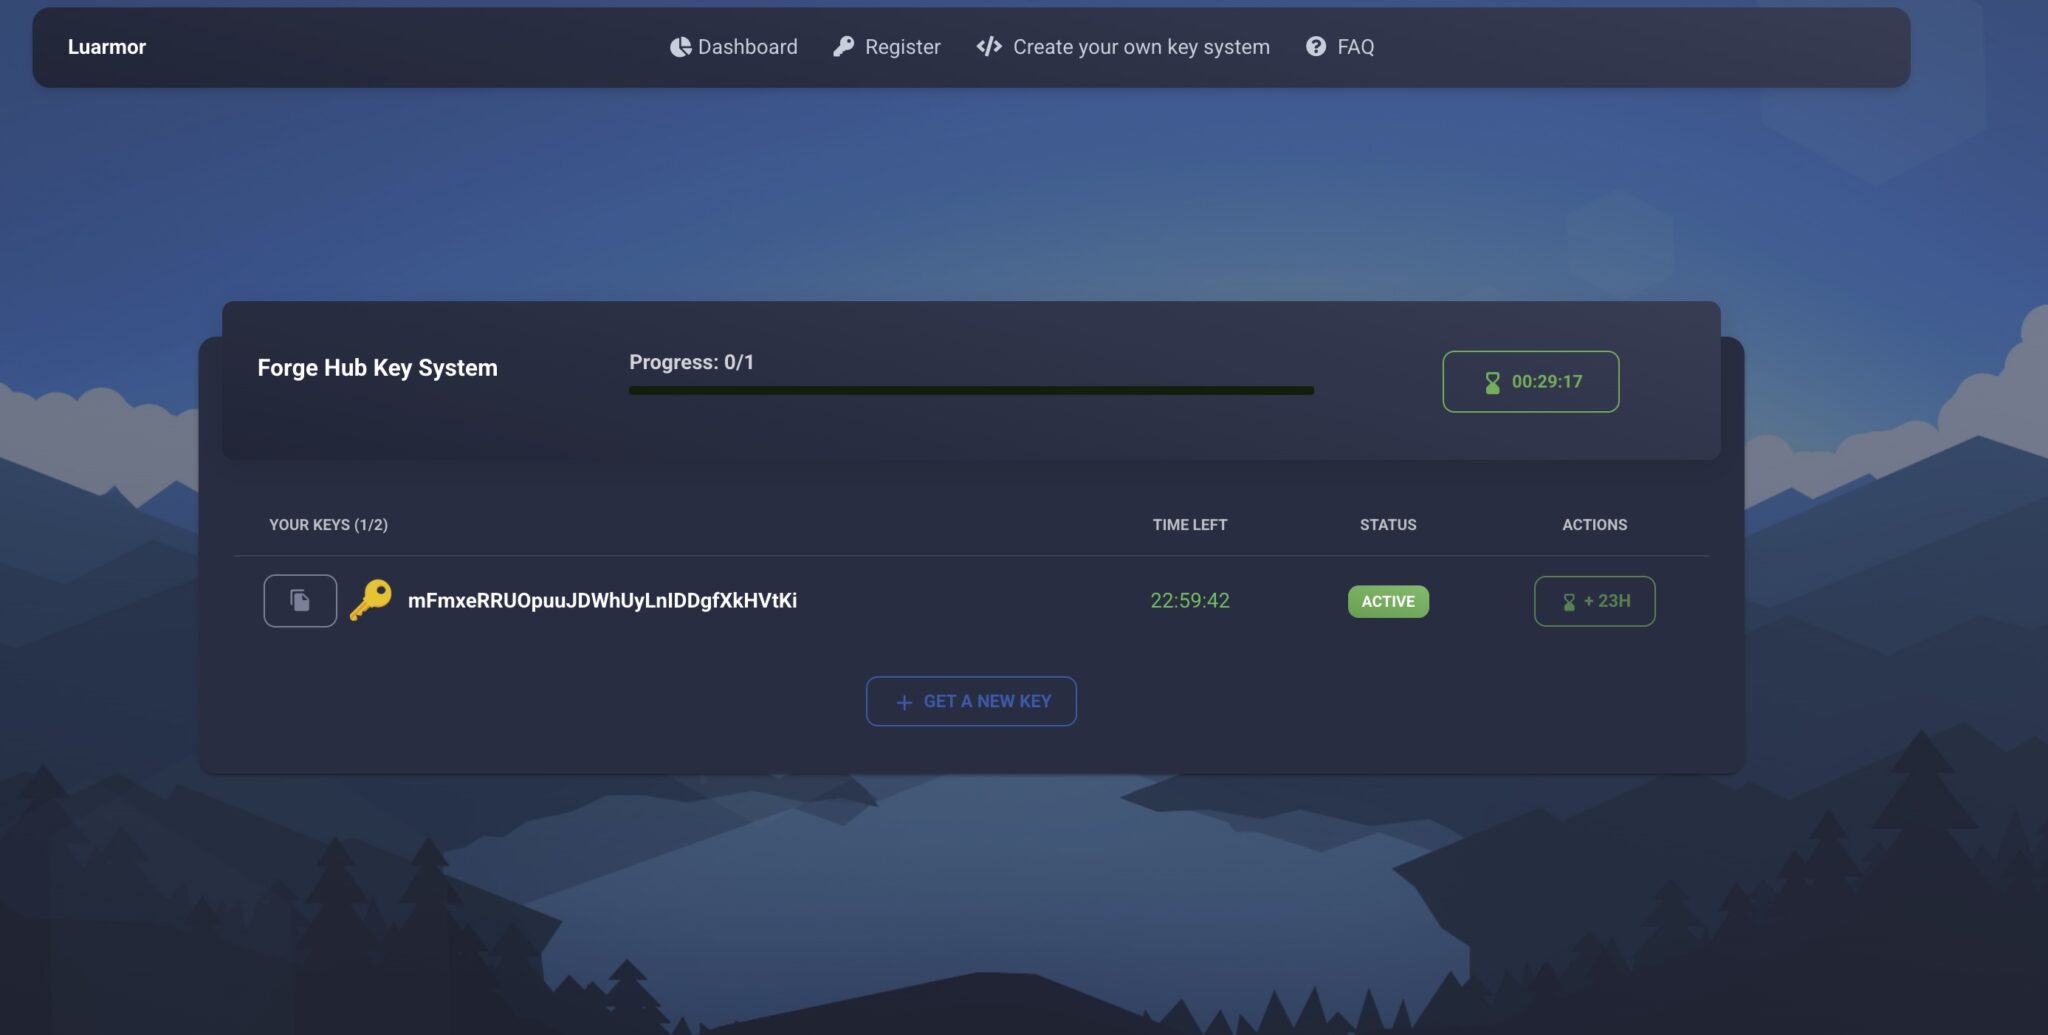Screen dimensions: 2048x1035
Task: Click the hourglass icon in the 00:29:17 timer
Action: click(1492, 382)
